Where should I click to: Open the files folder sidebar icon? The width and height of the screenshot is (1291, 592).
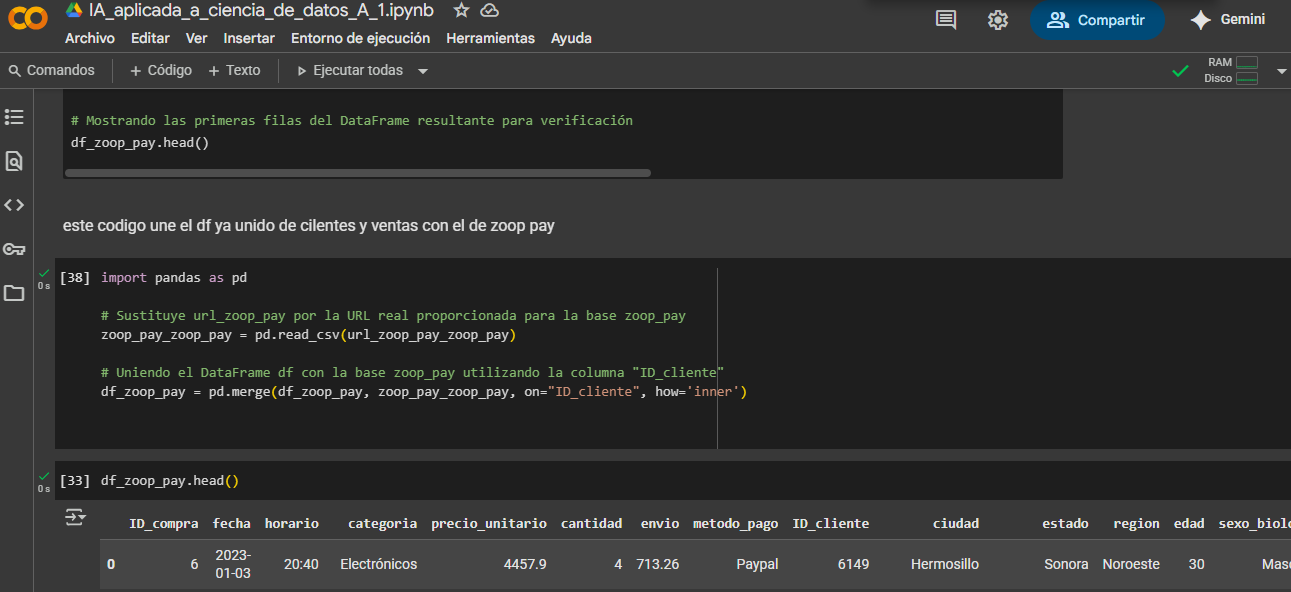coord(14,293)
